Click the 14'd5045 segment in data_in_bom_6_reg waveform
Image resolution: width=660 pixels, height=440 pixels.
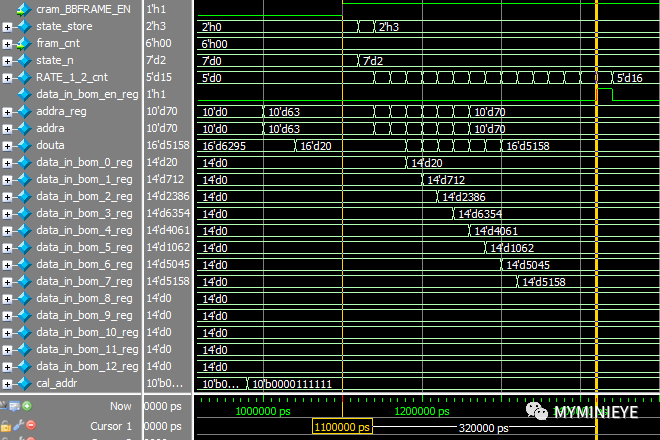[528, 265]
